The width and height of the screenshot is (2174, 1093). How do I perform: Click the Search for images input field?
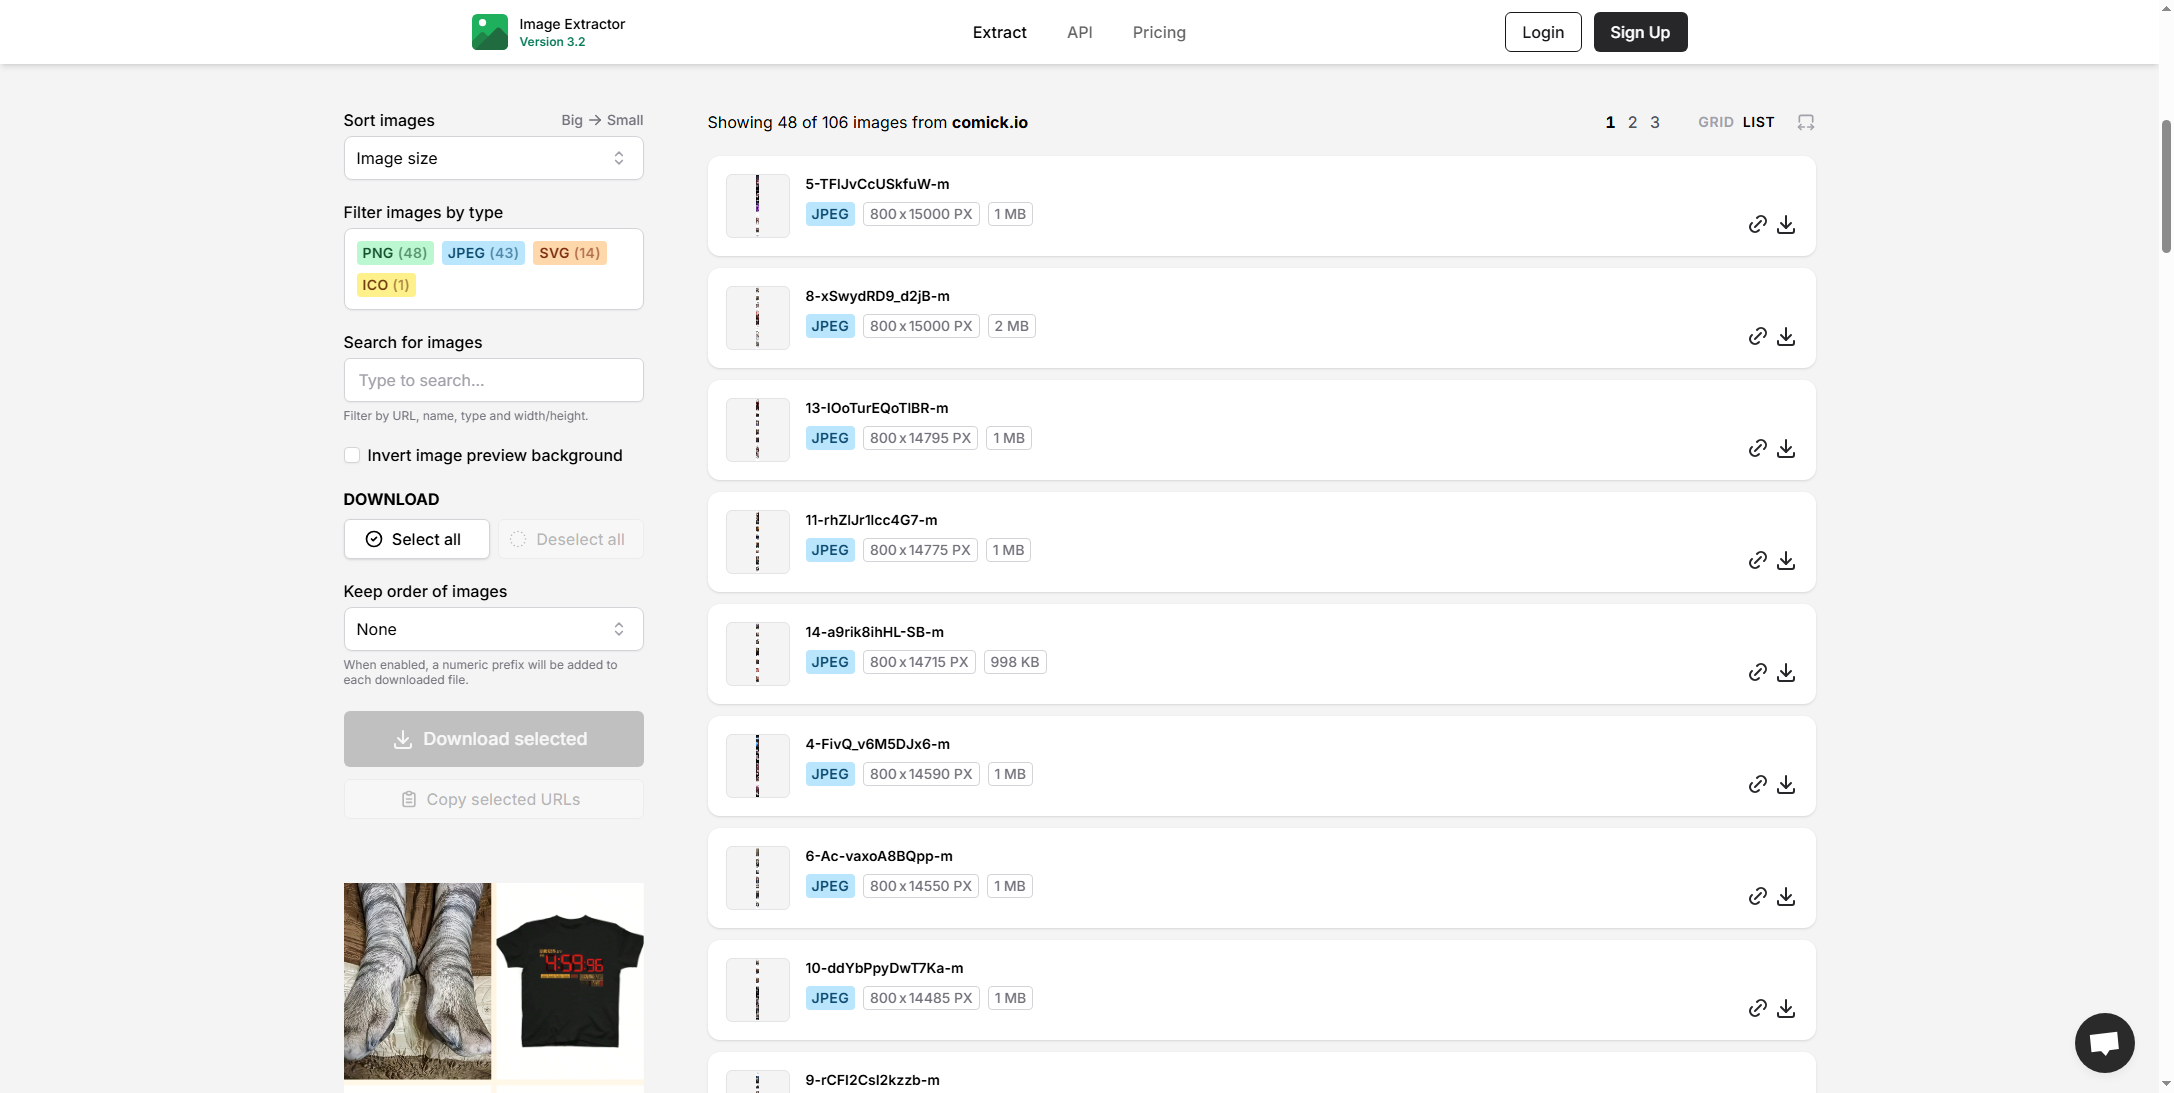pos(493,380)
